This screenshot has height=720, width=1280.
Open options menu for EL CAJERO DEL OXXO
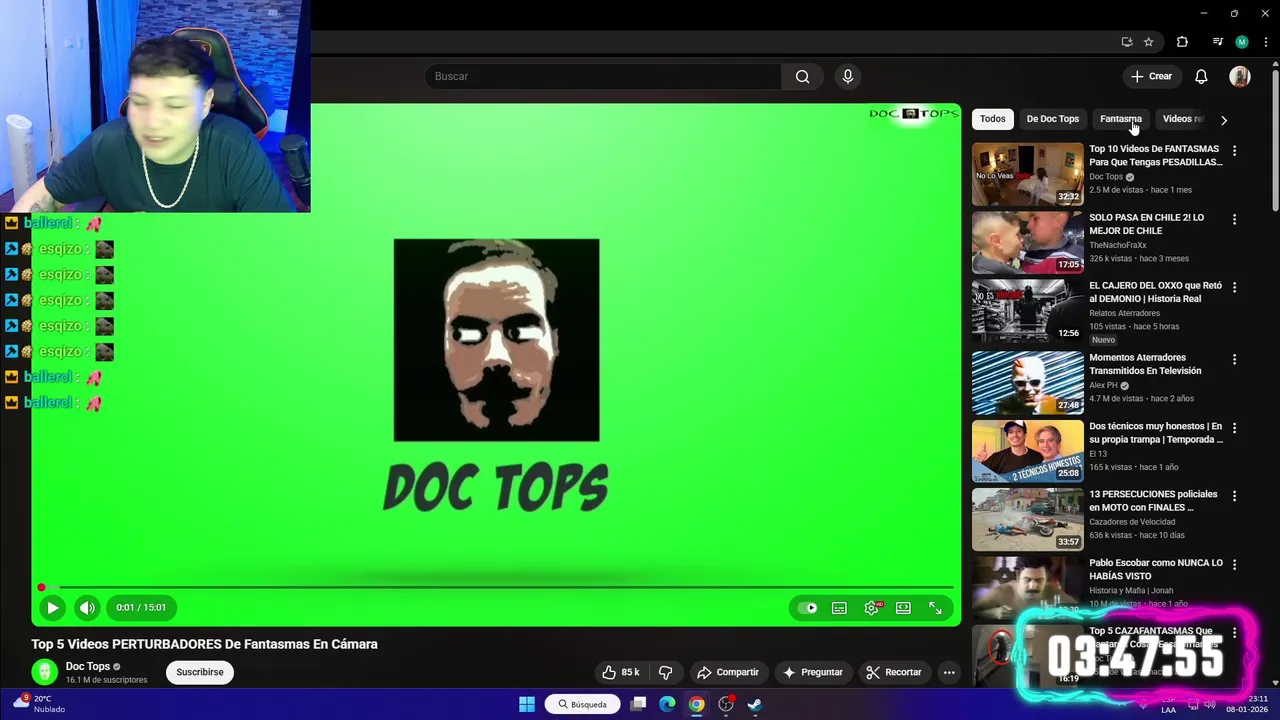pos(1234,287)
